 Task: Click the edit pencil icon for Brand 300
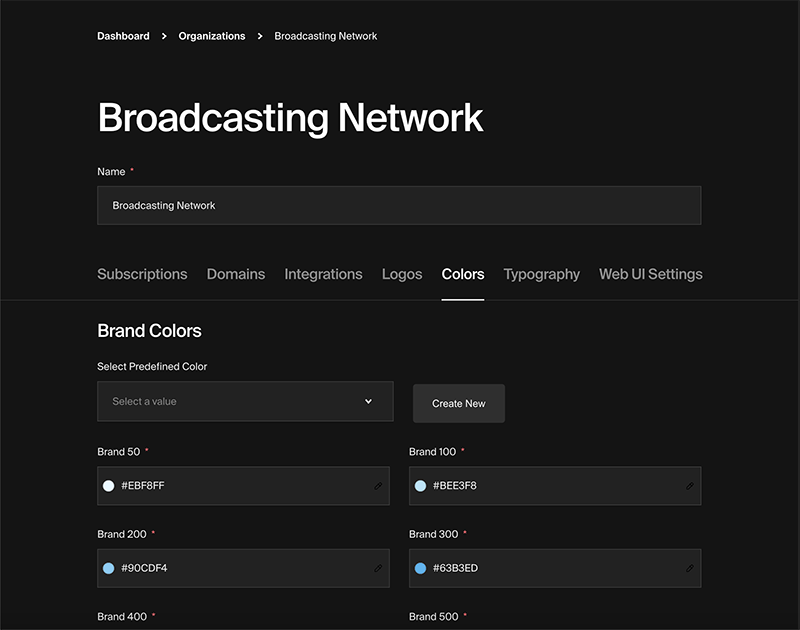tap(690, 568)
